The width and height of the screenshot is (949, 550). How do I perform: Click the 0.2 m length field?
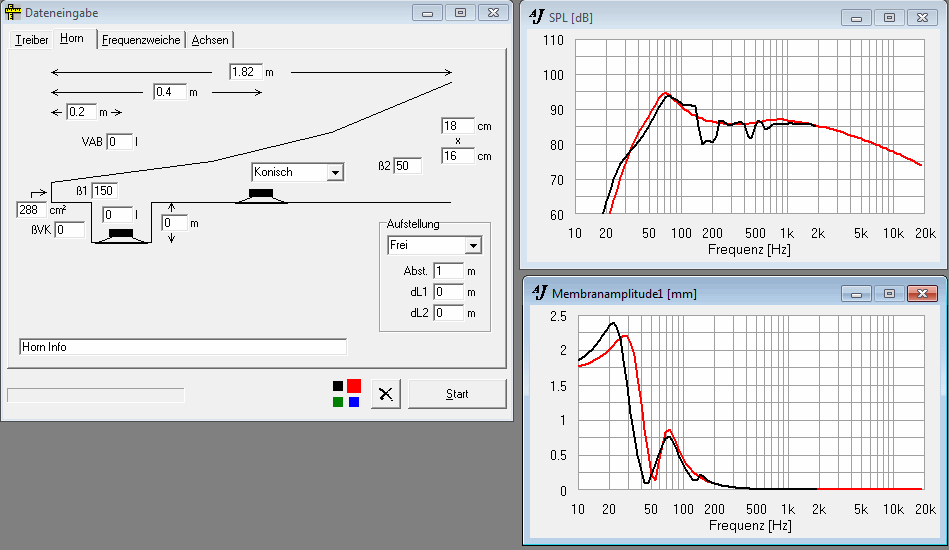pyautogui.click(x=82, y=112)
